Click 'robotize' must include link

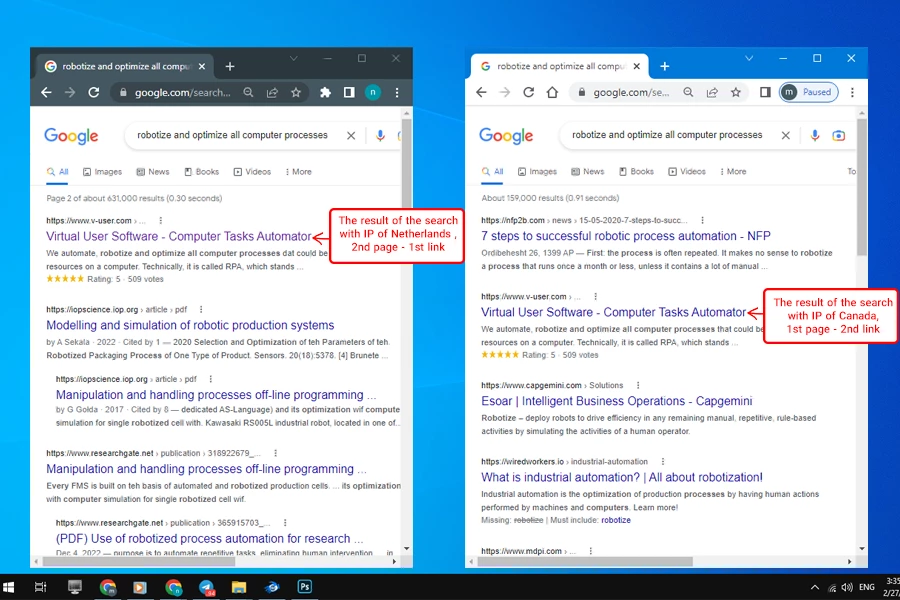pyautogui.click(x=616, y=520)
